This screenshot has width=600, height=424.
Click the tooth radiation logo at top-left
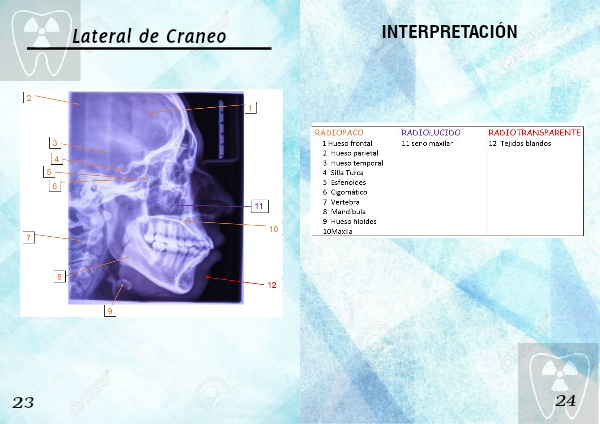(40, 40)
